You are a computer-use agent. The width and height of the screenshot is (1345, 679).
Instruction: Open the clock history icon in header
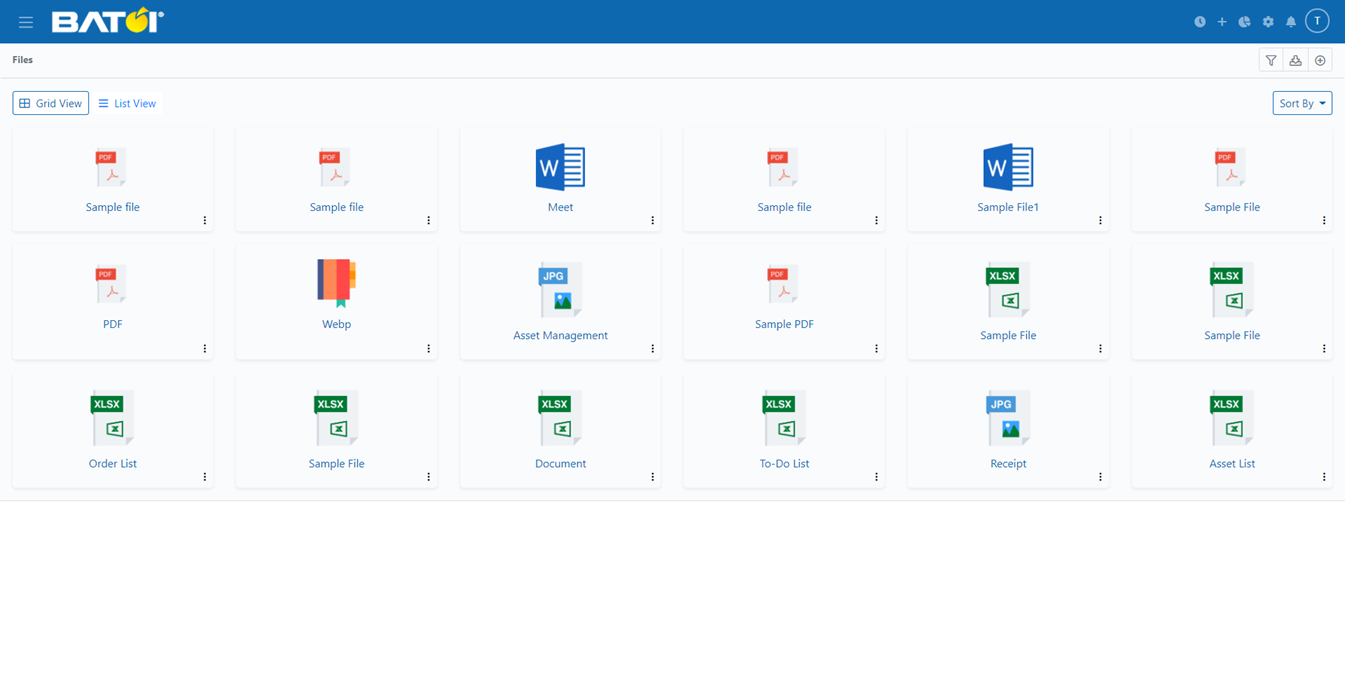point(1200,22)
